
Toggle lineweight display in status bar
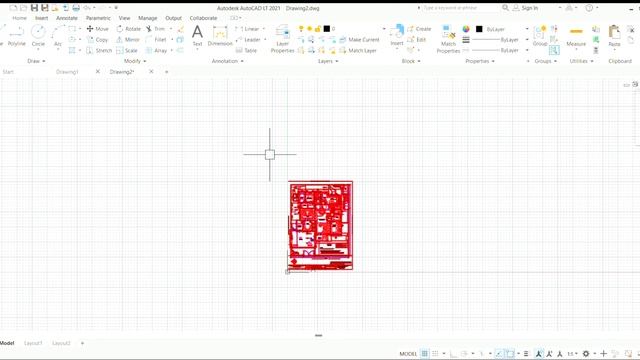(x=526, y=353)
